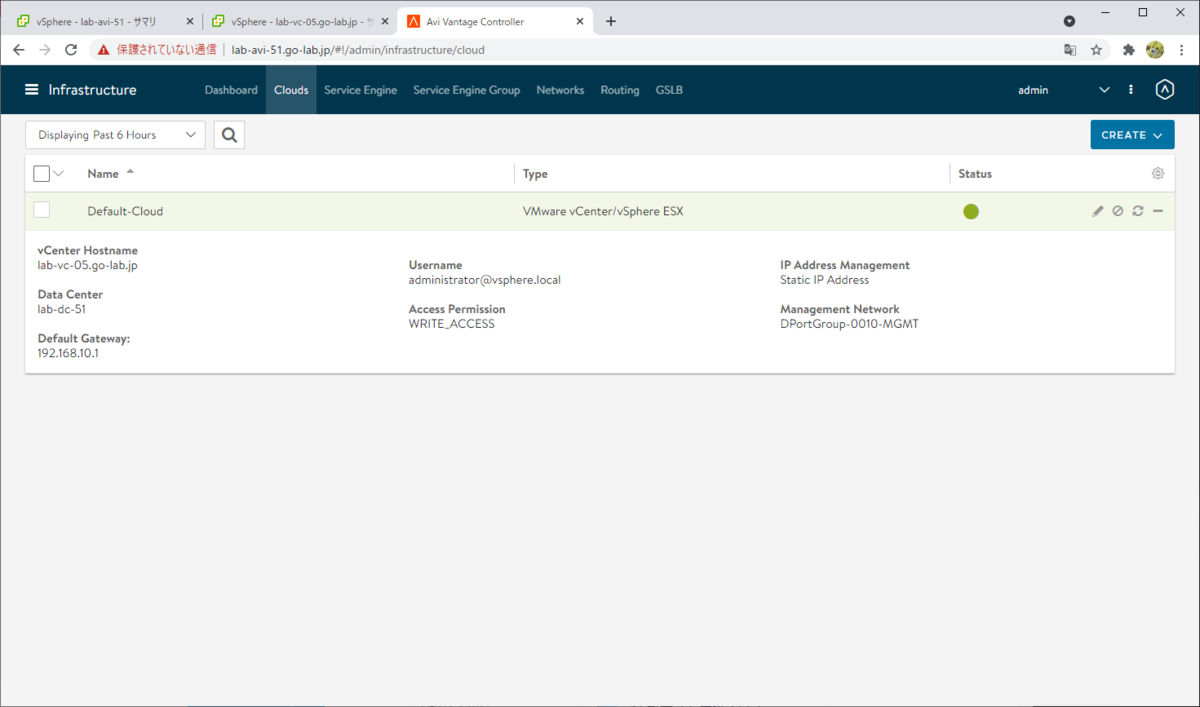This screenshot has height=707, width=1200.
Task: Click vCenter hostname lab-vc-05.go-lab.jp
Action: [x=87, y=266]
